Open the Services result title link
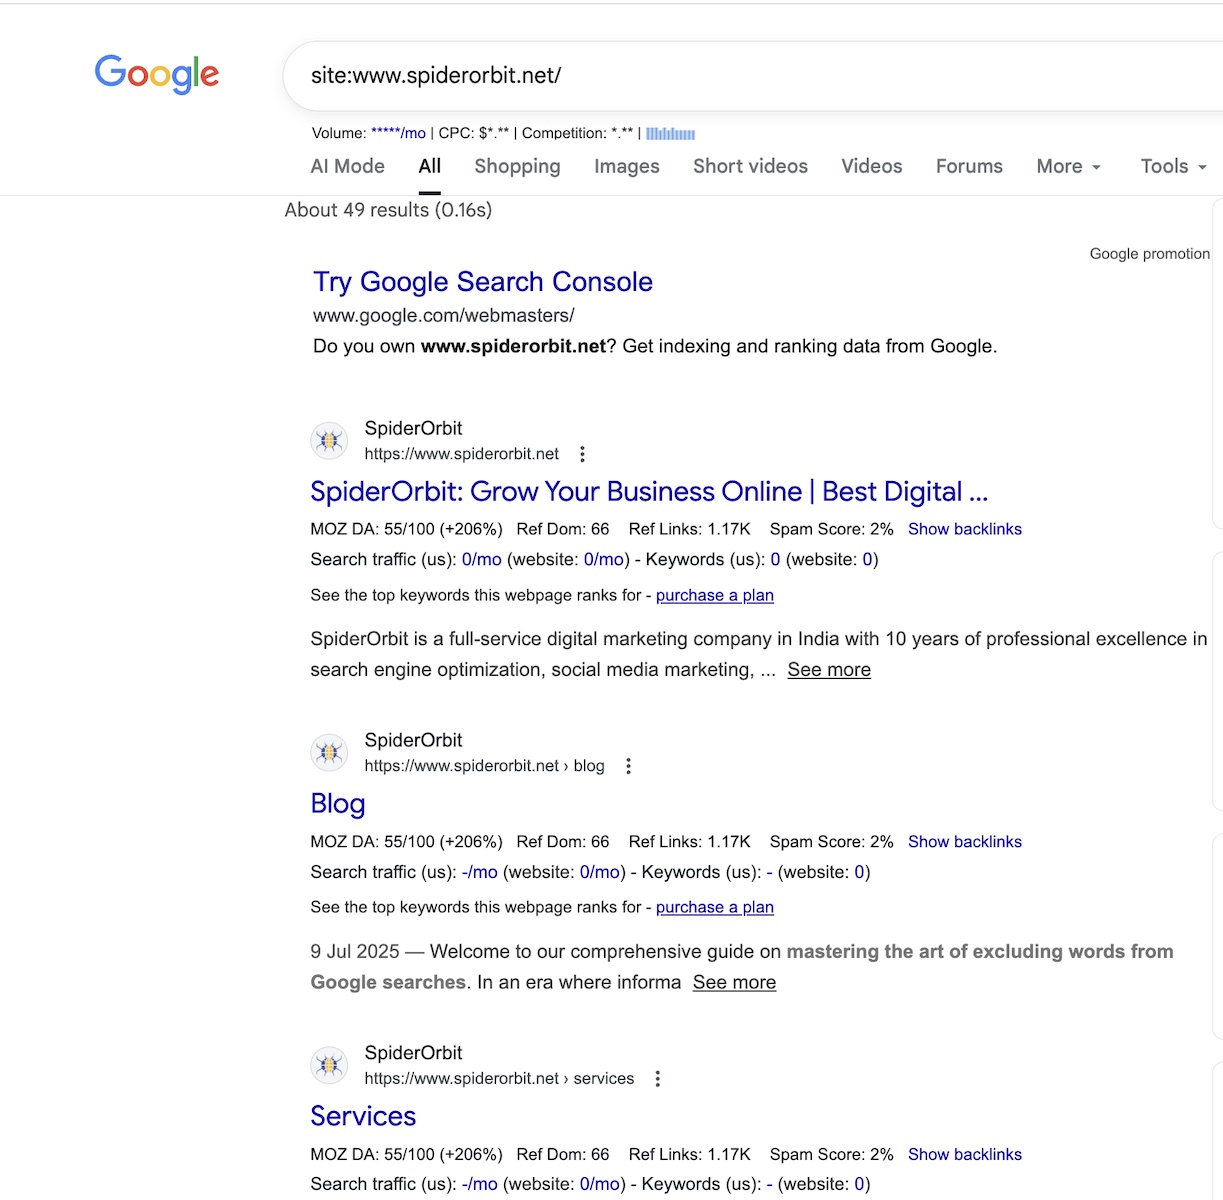The image size is (1223, 1200). click(x=363, y=1116)
